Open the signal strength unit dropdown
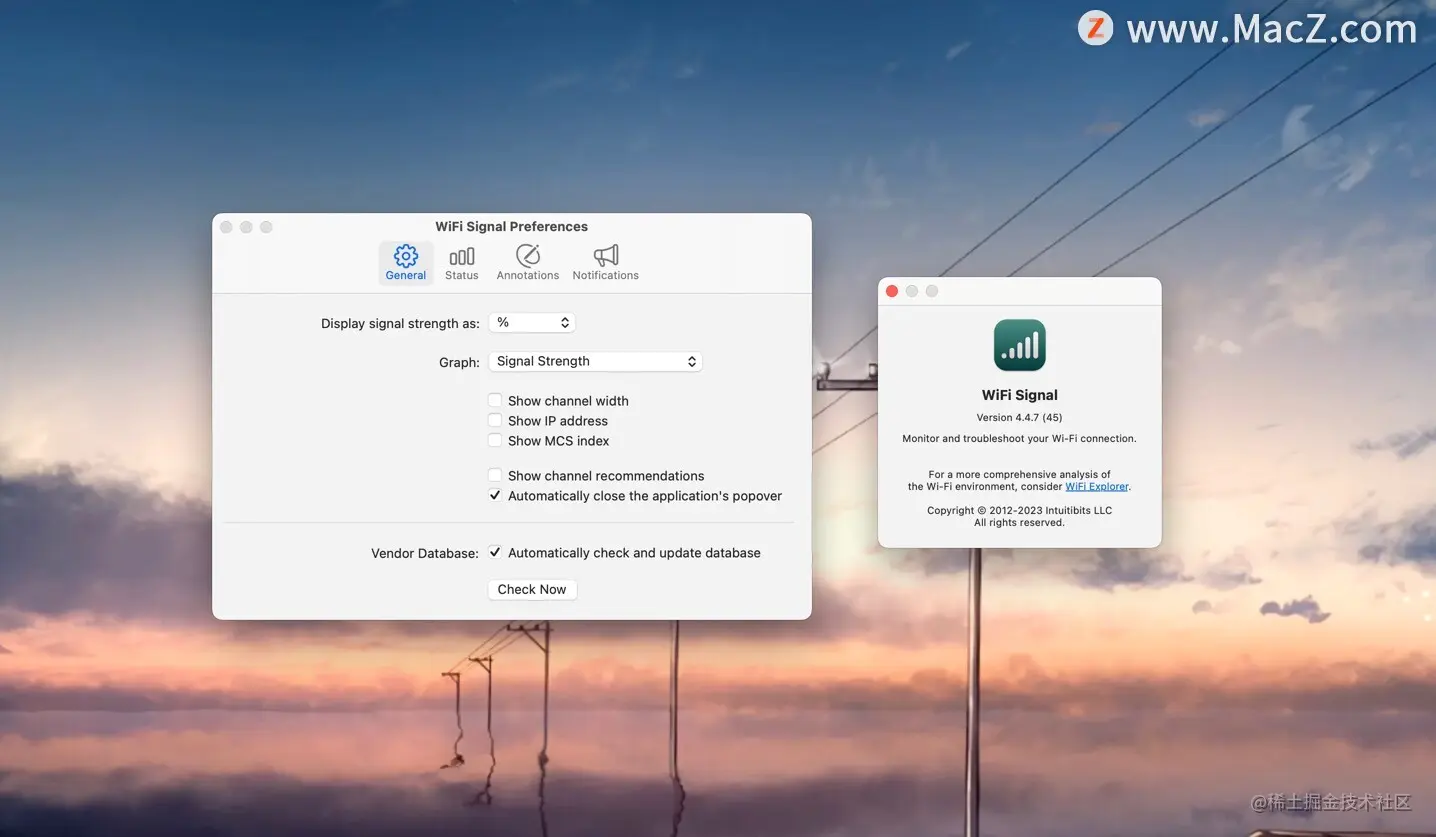Viewport: 1436px width, 837px height. (532, 323)
